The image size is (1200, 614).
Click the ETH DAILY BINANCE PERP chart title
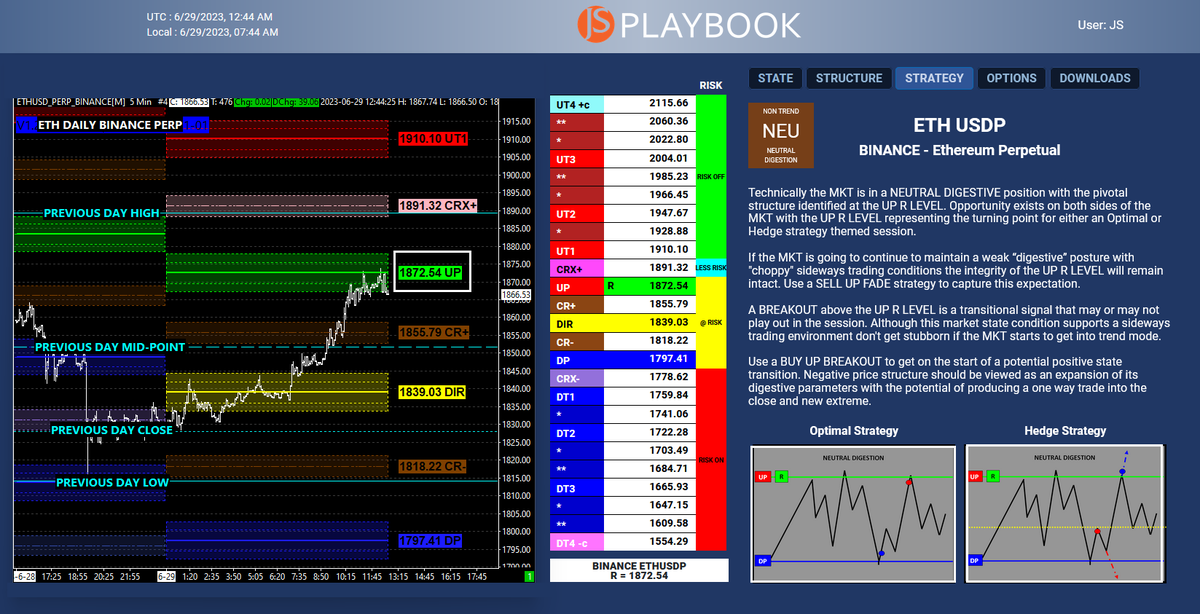[x=110, y=124]
